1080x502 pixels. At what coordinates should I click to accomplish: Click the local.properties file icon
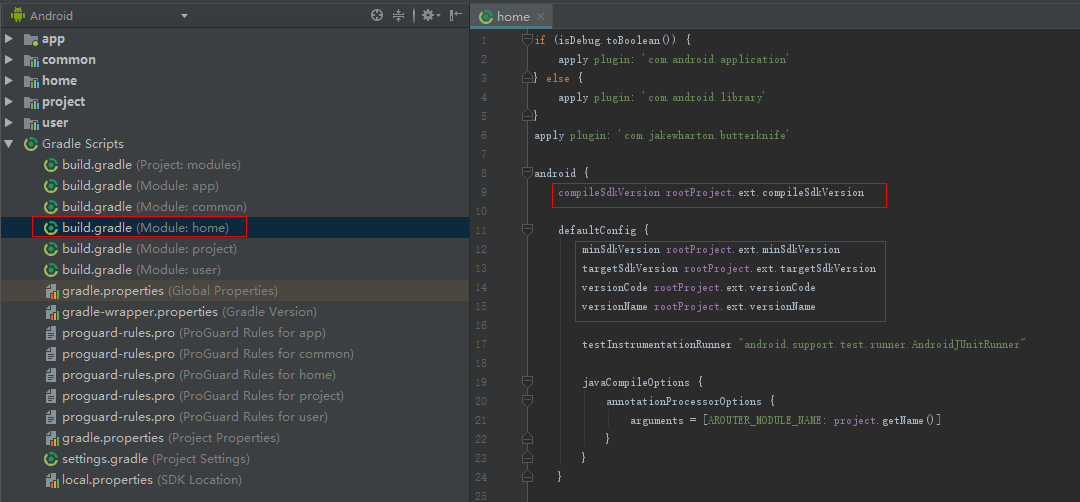point(51,480)
